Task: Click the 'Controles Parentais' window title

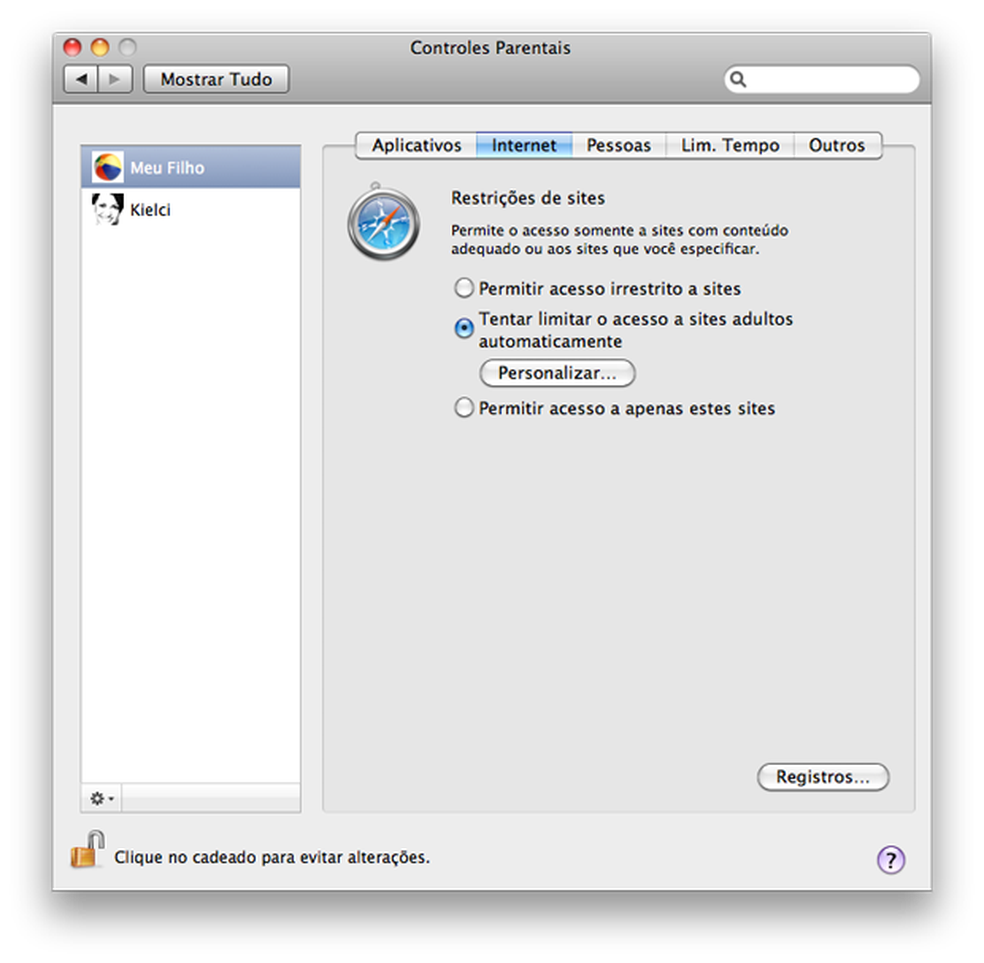Action: tap(490, 48)
